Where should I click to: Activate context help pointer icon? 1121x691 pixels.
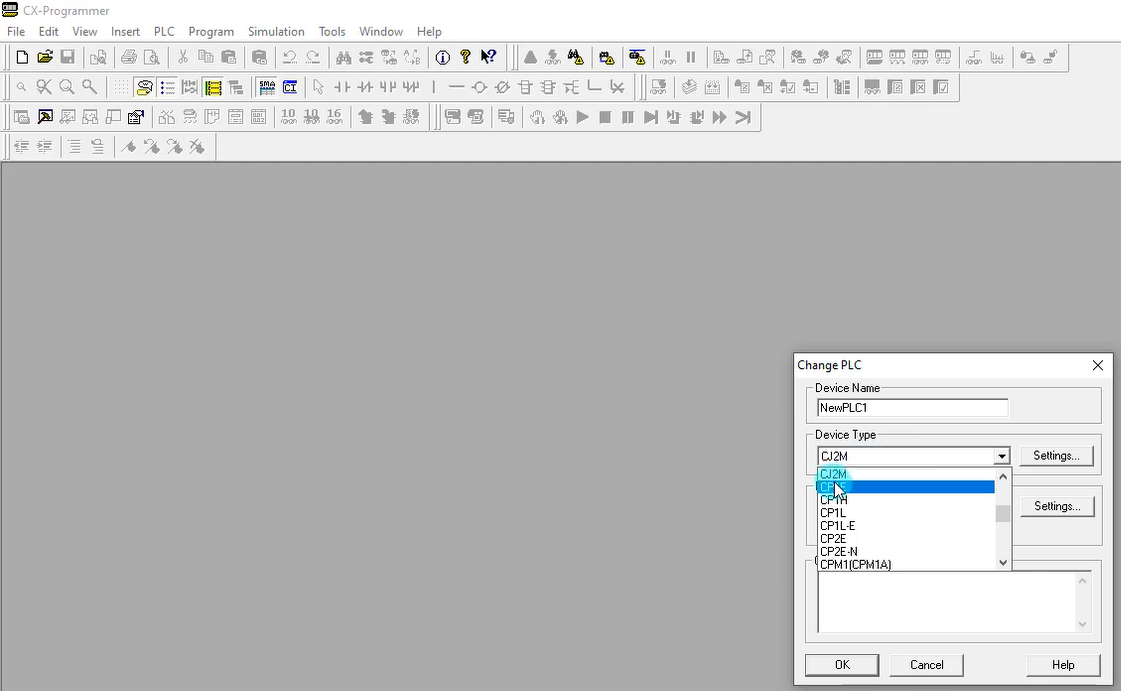point(488,57)
